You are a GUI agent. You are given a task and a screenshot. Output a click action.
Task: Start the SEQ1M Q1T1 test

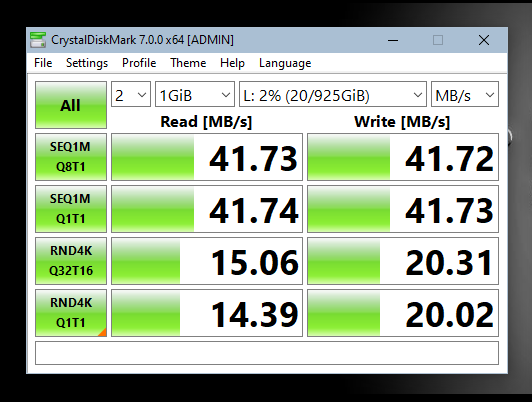tap(71, 209)
